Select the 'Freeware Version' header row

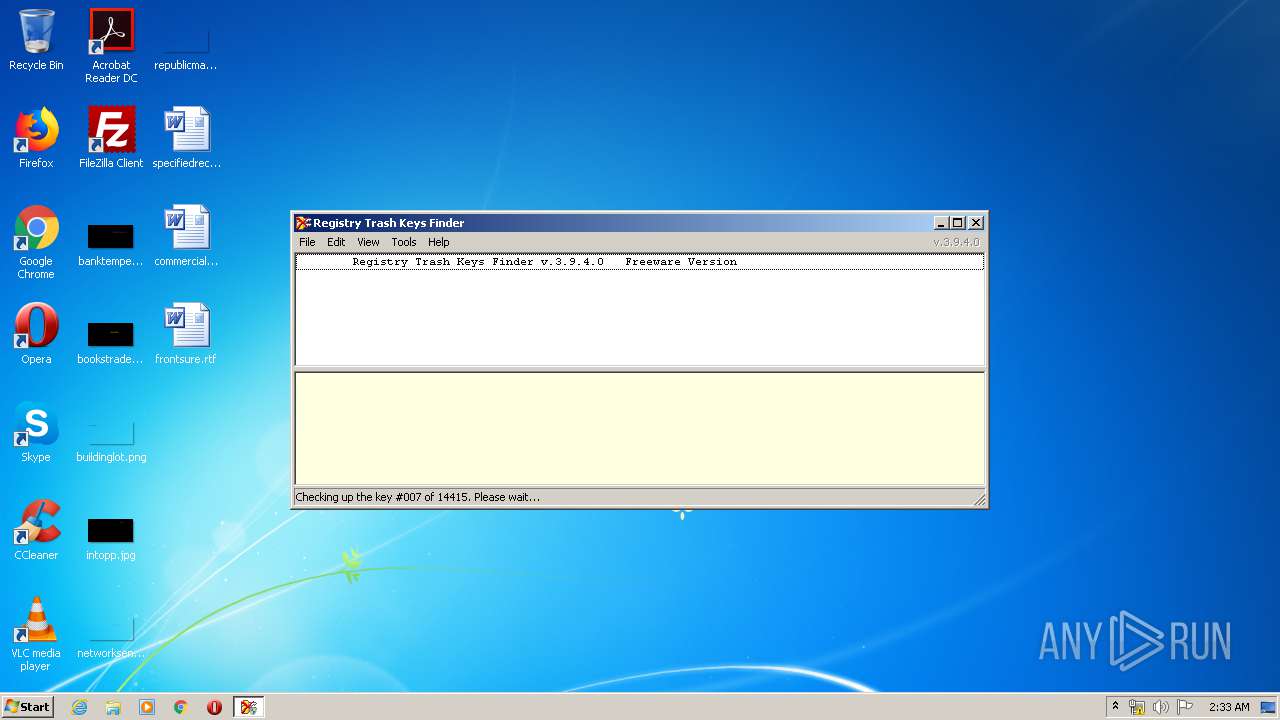640,262
